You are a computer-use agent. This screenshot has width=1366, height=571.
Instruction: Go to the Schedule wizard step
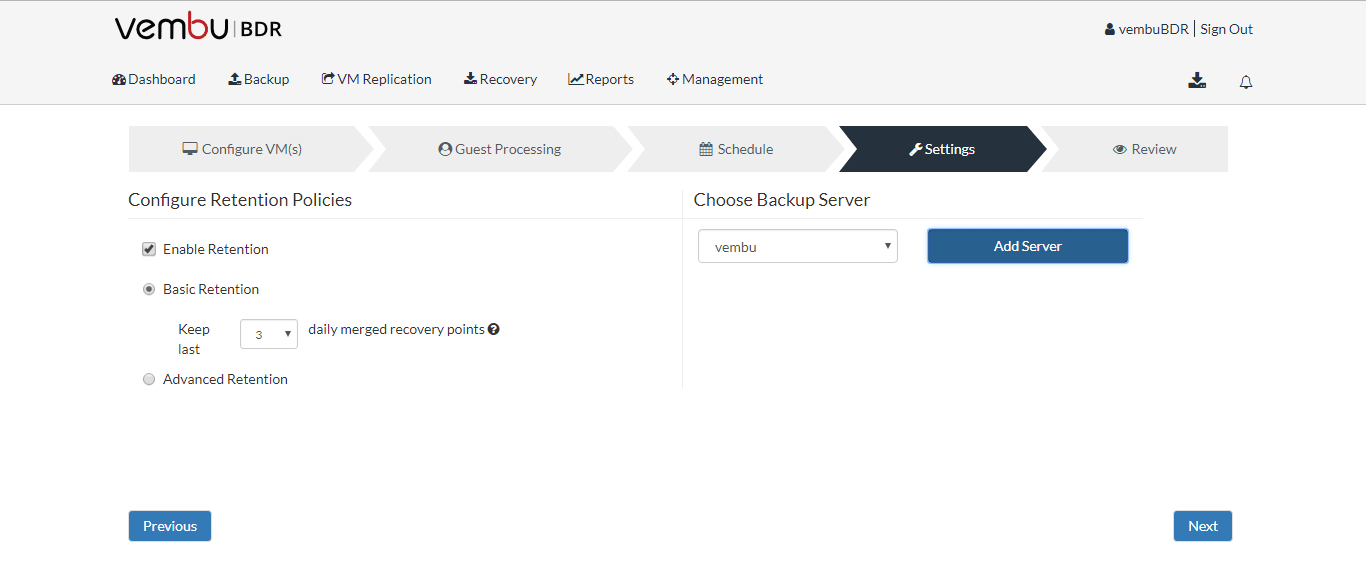736,149
